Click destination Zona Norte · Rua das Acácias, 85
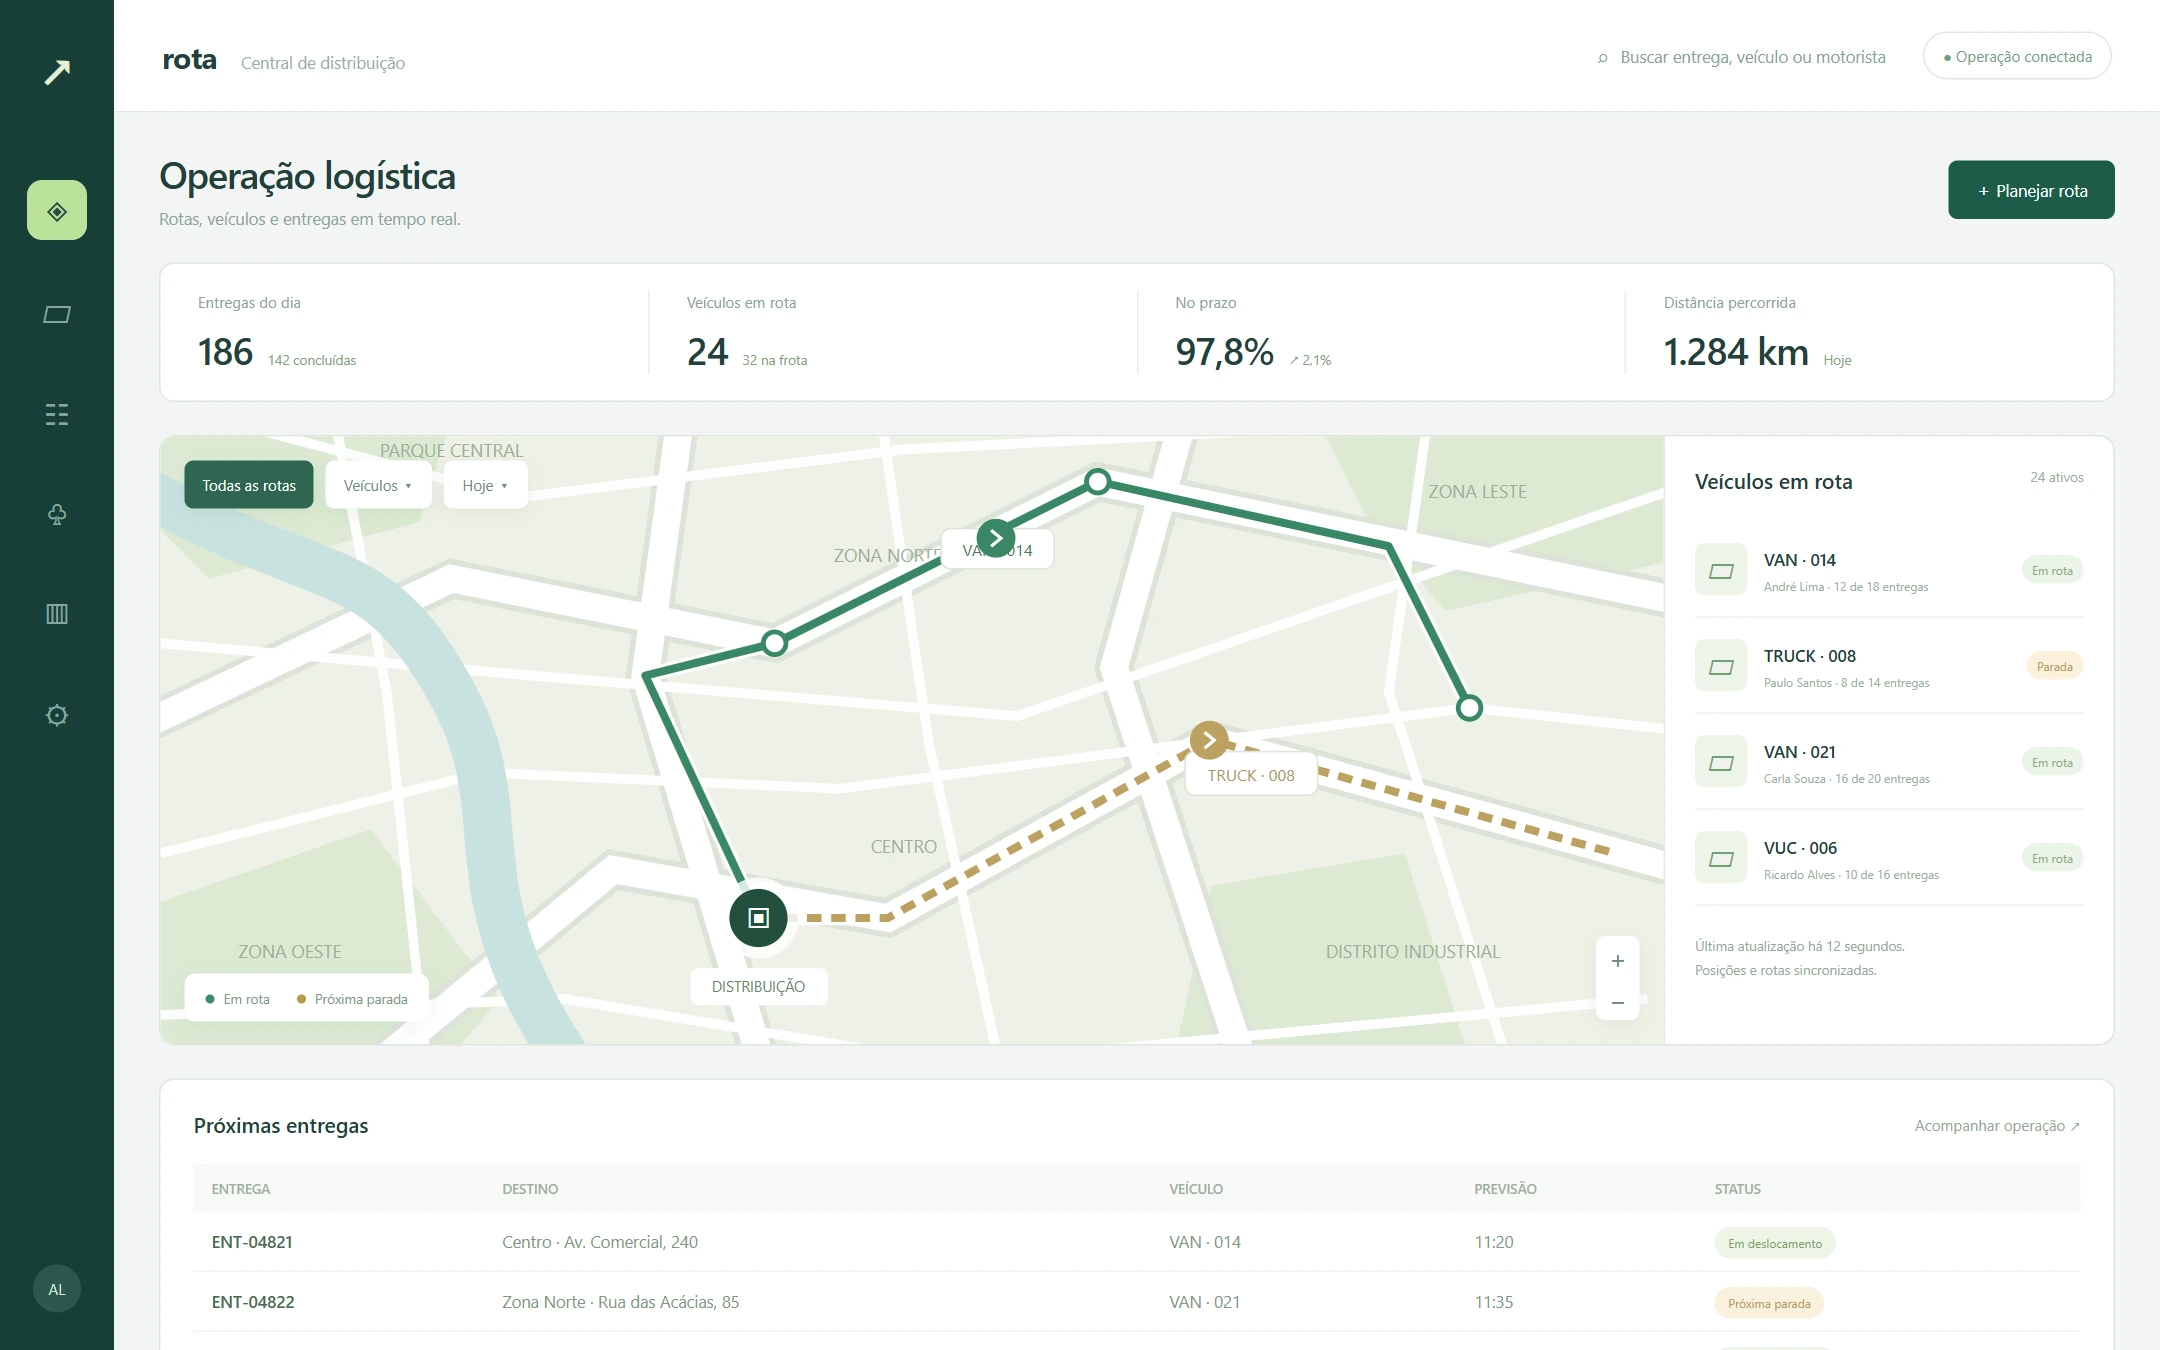The width and height of the screenshot is (2160, 1350). pos(620,1302)
